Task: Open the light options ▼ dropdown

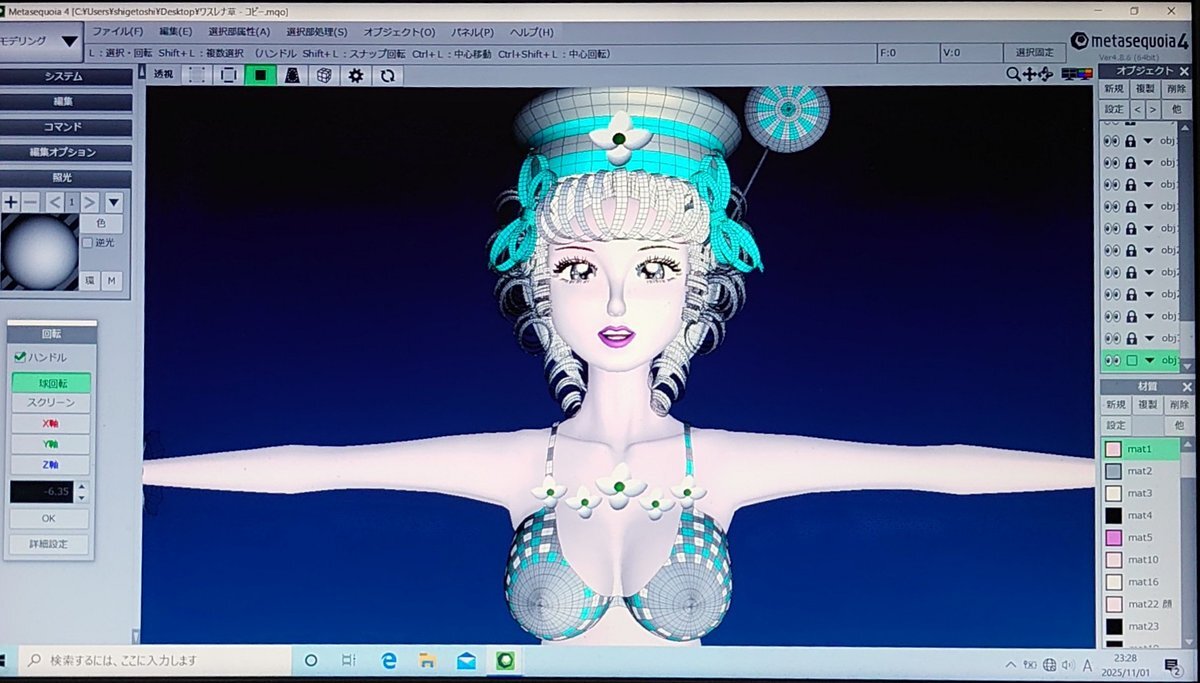Action: coord(113,202)
